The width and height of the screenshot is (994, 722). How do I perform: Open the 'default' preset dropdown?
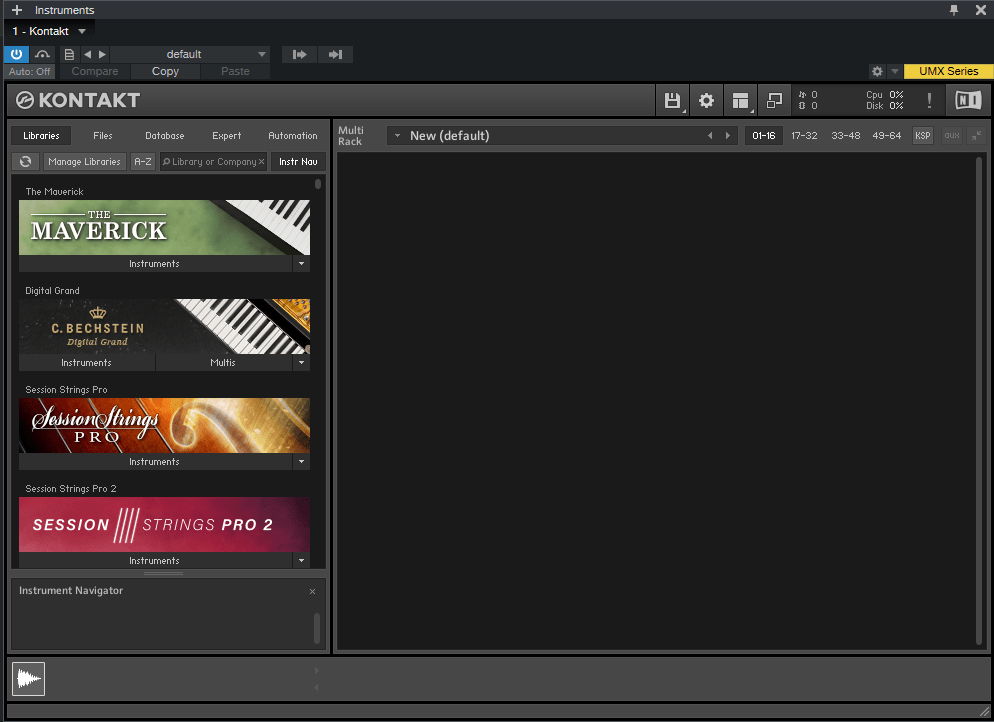point(190,55)
